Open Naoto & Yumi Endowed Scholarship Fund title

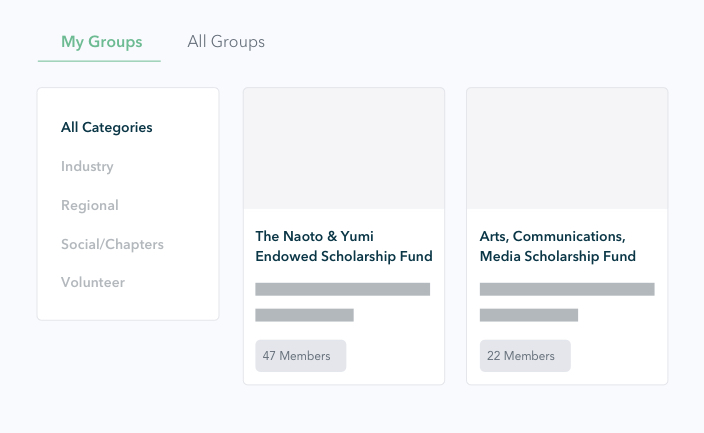click(x=344, y=246)
